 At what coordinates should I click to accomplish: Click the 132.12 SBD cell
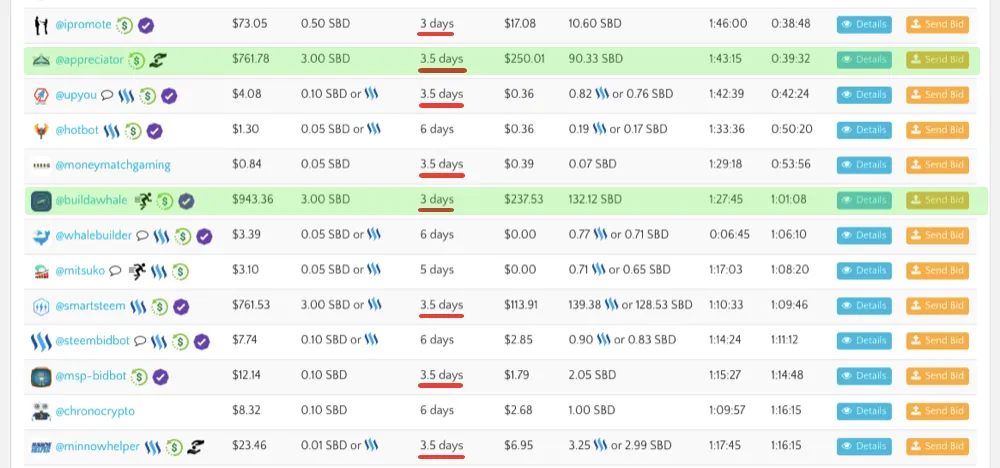pos(595,200)
